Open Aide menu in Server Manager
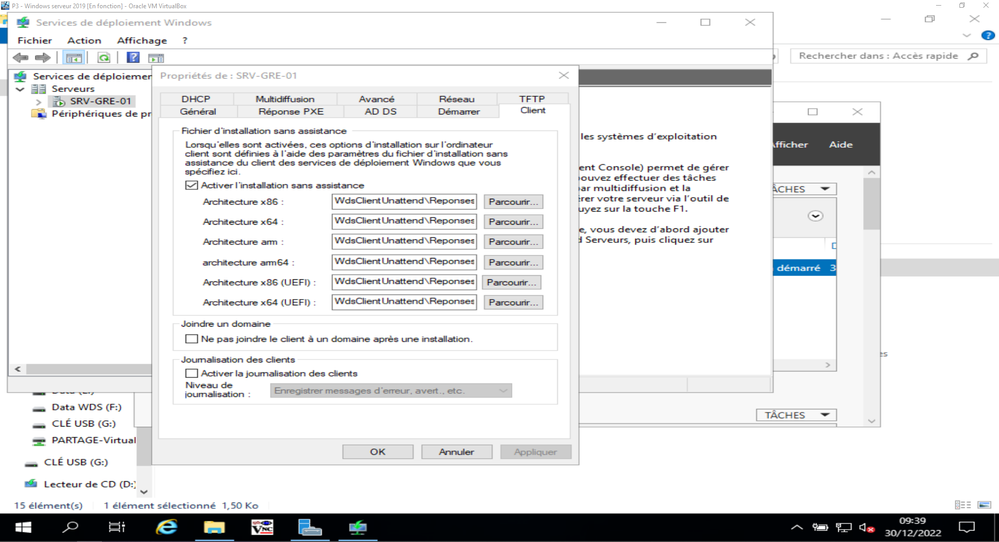The width and height of the screenshot is (999, 542). pyautogui.click(x=840, y=145)
